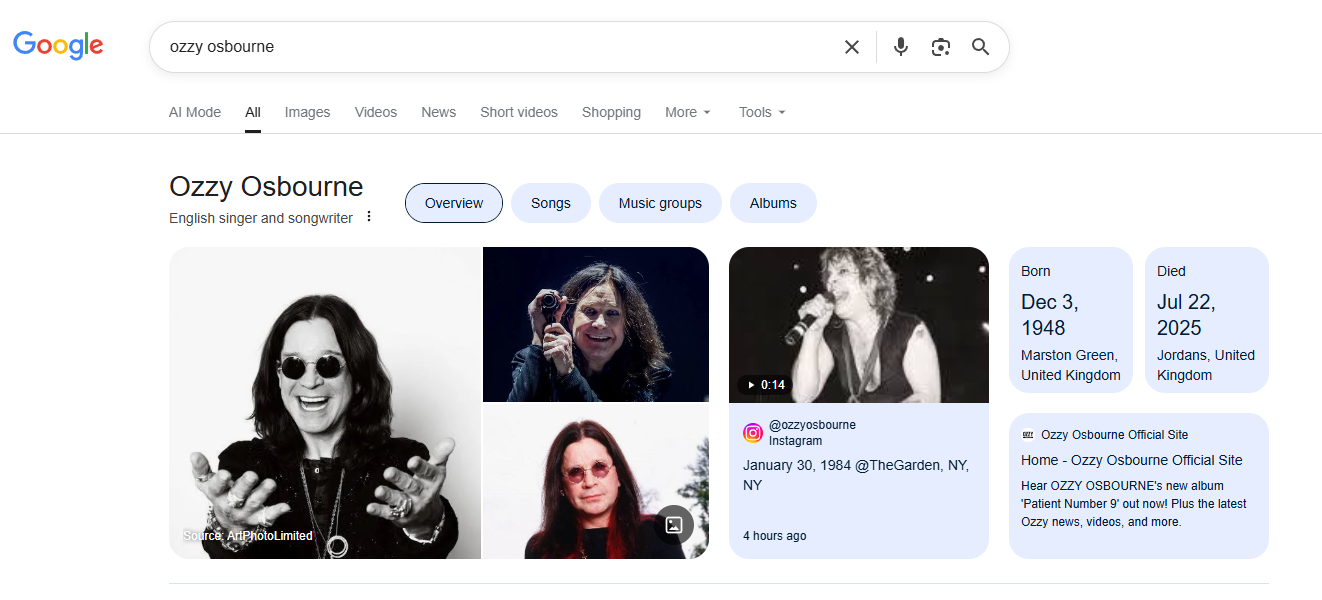
Task: Open photo of Ozzy with red hair
Action: pyautogui.click(x=596, y=482)
